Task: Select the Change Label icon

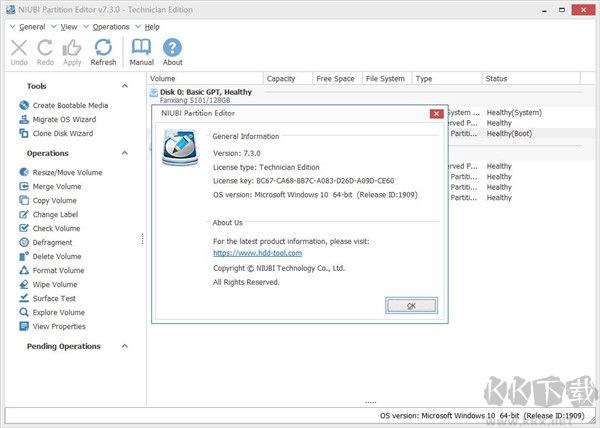Action: pos(24,214)
